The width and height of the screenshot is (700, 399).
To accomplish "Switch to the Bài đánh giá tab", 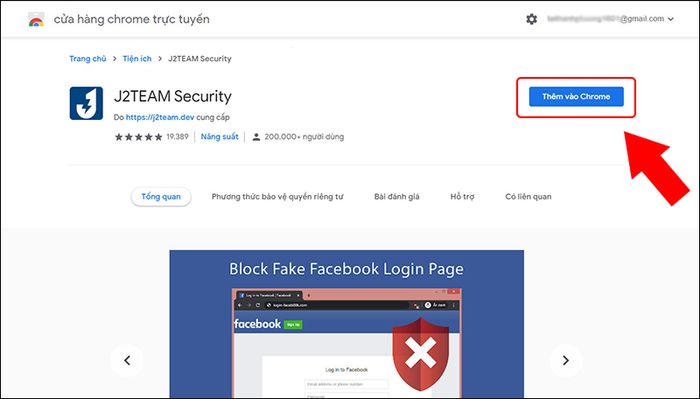I will point(397,197).
